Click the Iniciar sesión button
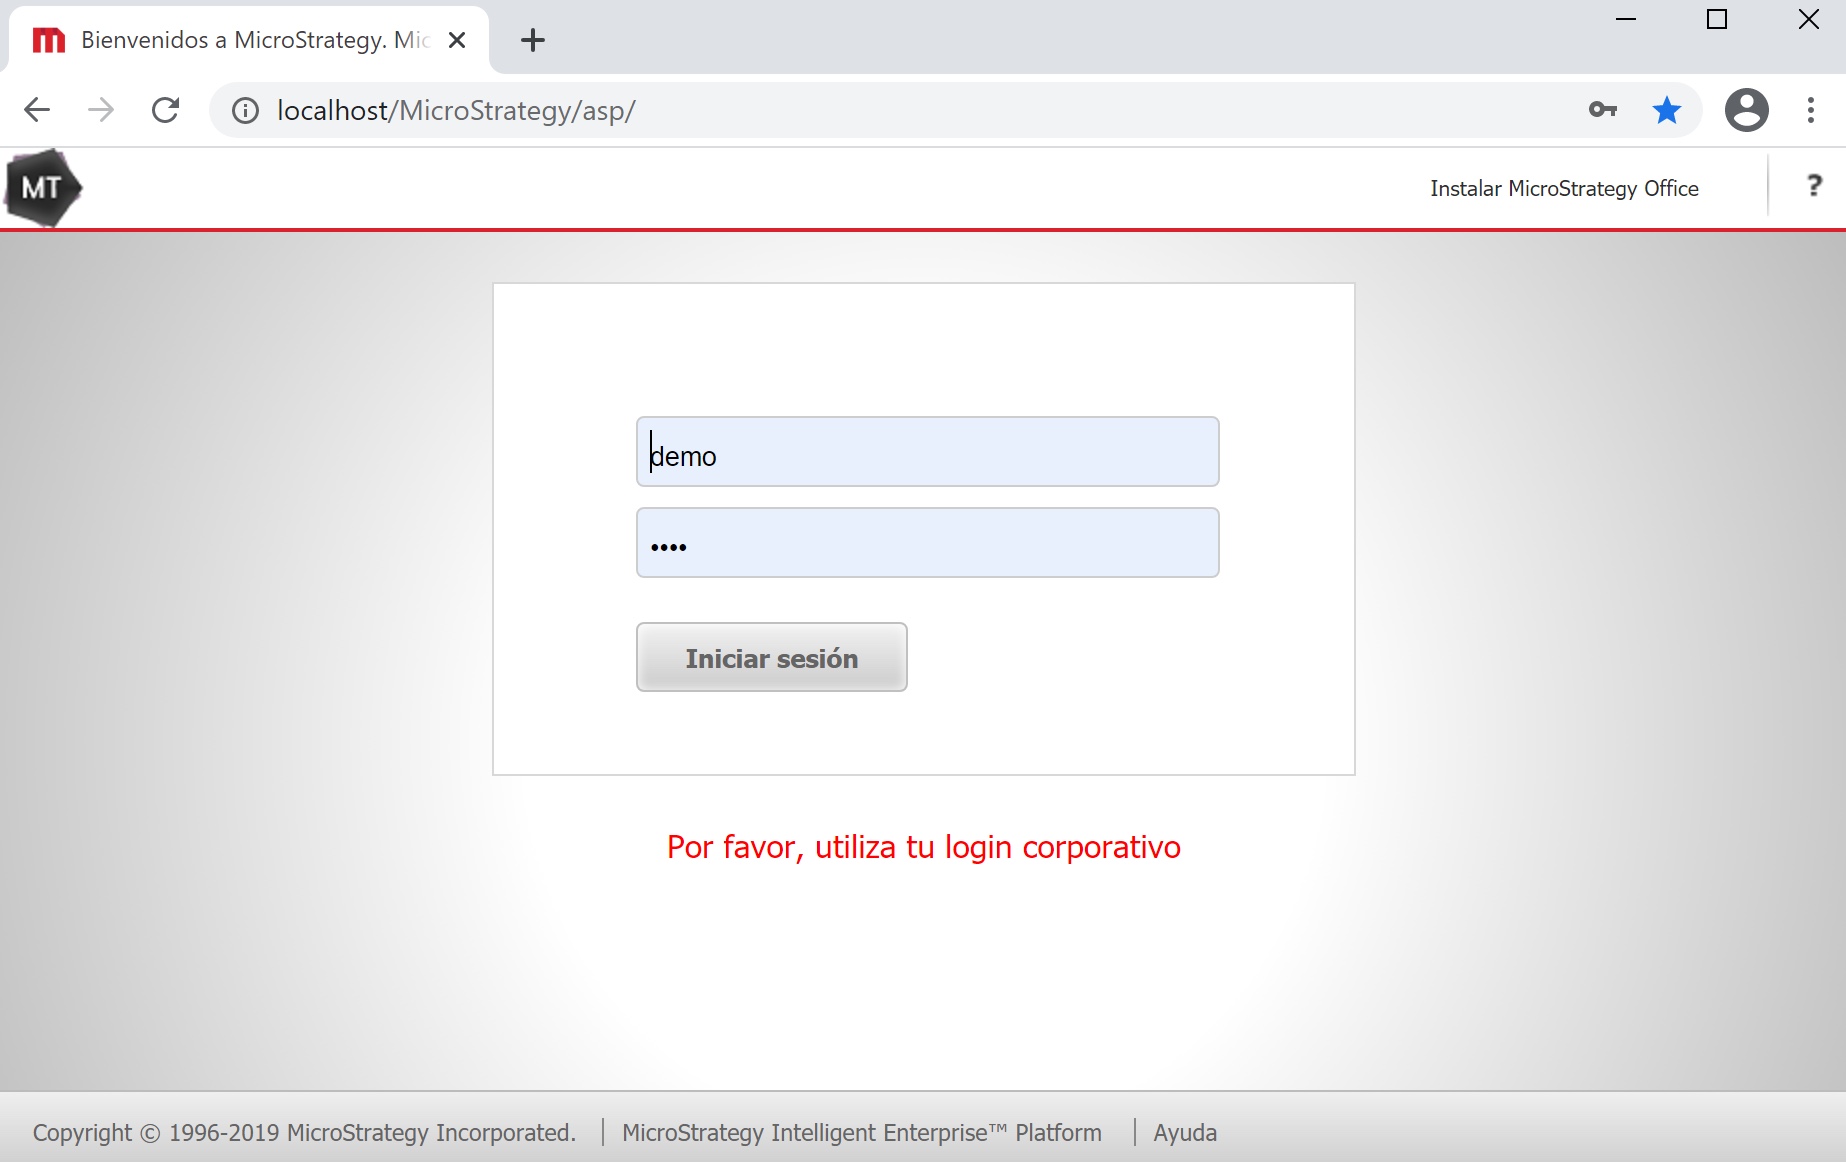Viewport: 1846px width, 1162px height. tap(772, 657)
